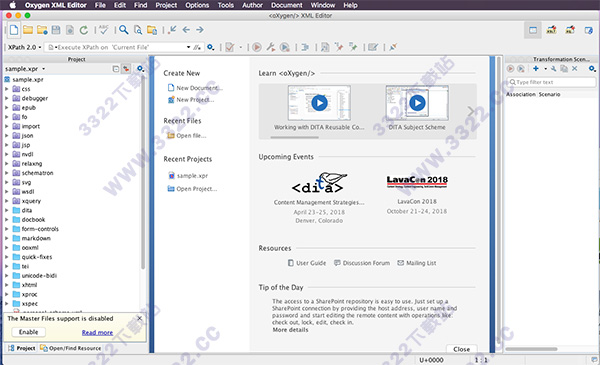Screen dimensions: 600x365
Task: Expand the docbook folder
Action: (x=7, y=220)
